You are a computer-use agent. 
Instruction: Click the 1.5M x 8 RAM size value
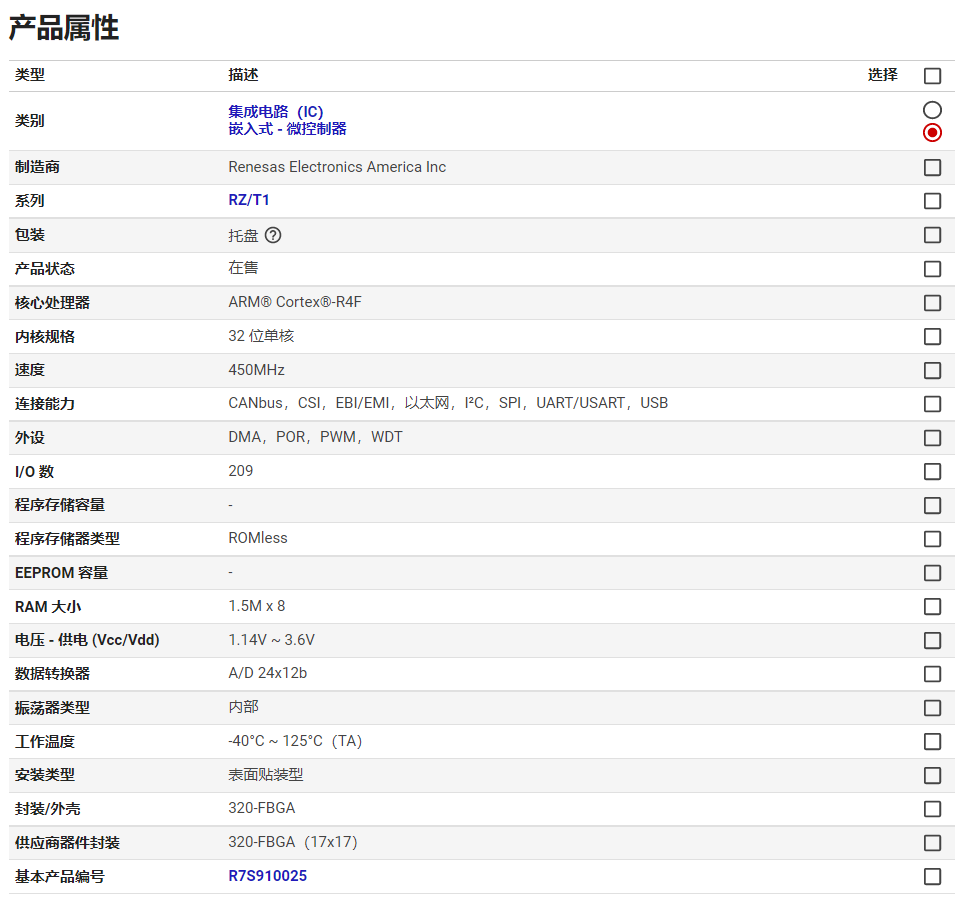(257, 606)
